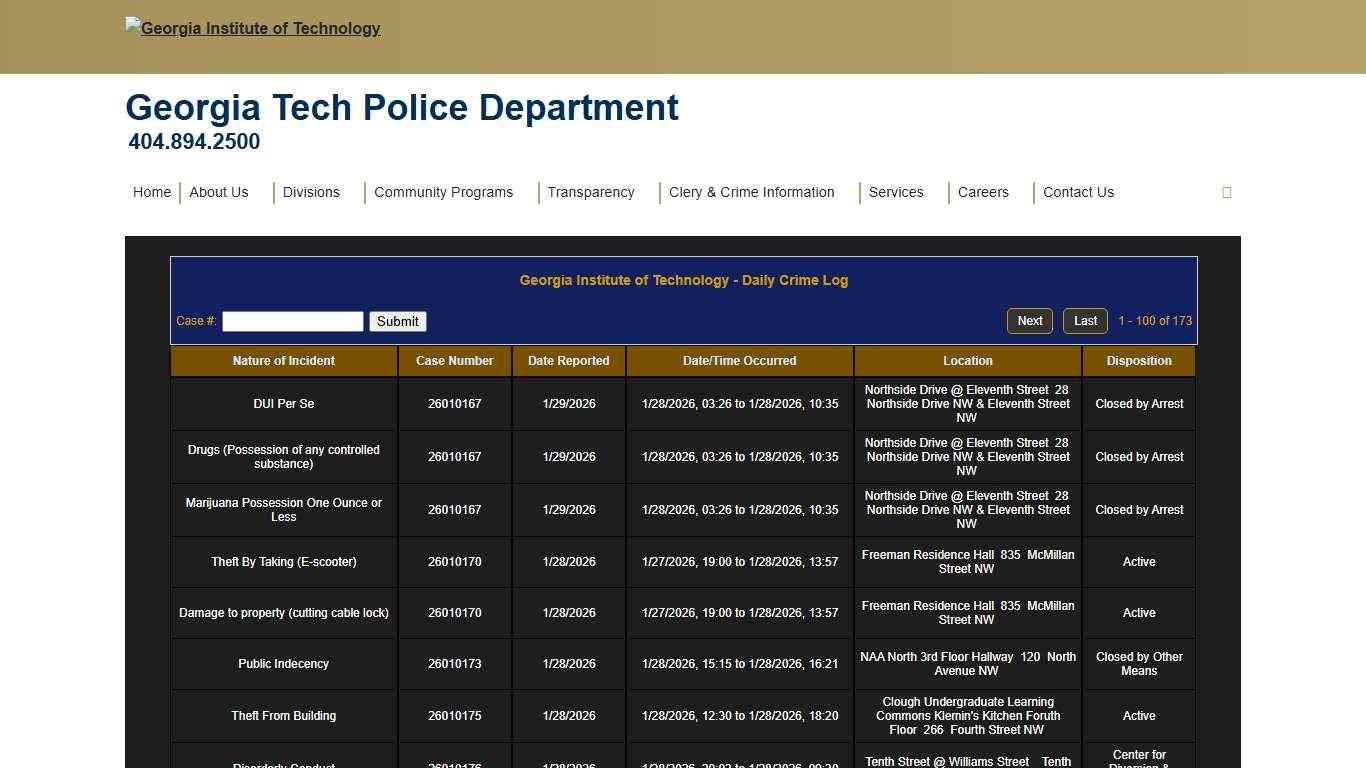Expand the Community Programs menu

click(443, 192)
